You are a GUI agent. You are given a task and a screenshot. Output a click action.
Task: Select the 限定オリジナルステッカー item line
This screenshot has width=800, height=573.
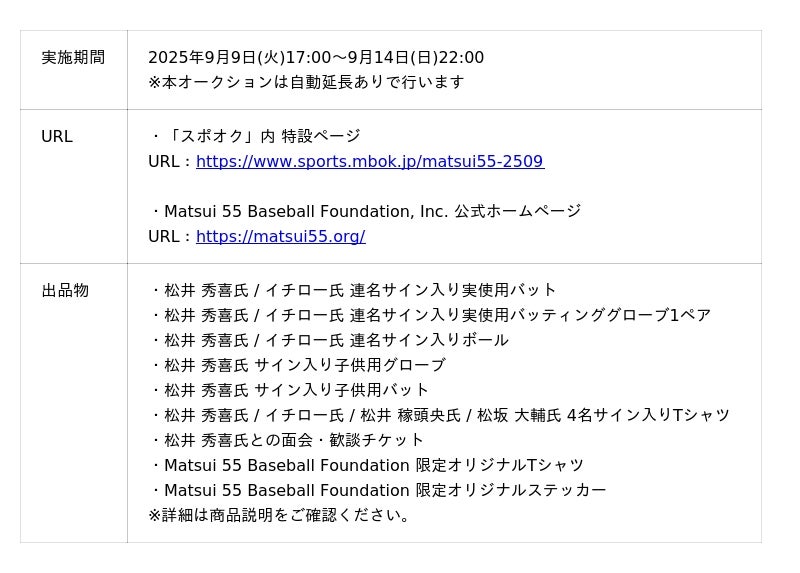click(377, 491)
